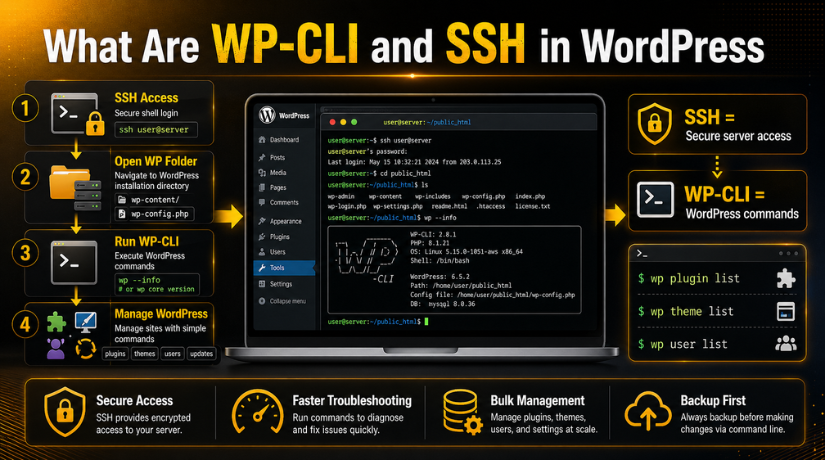Click the Backup First cloud upload icon
The height and width of the screenshot is (460, 825).
(x=648, y=412)
